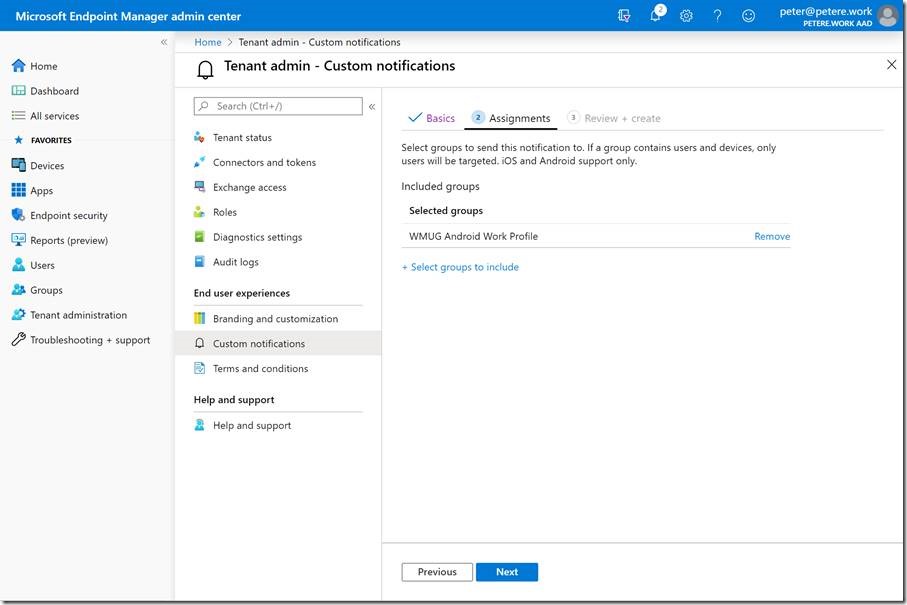
Task: Open the user account avatar
Action: pos(887,16)
